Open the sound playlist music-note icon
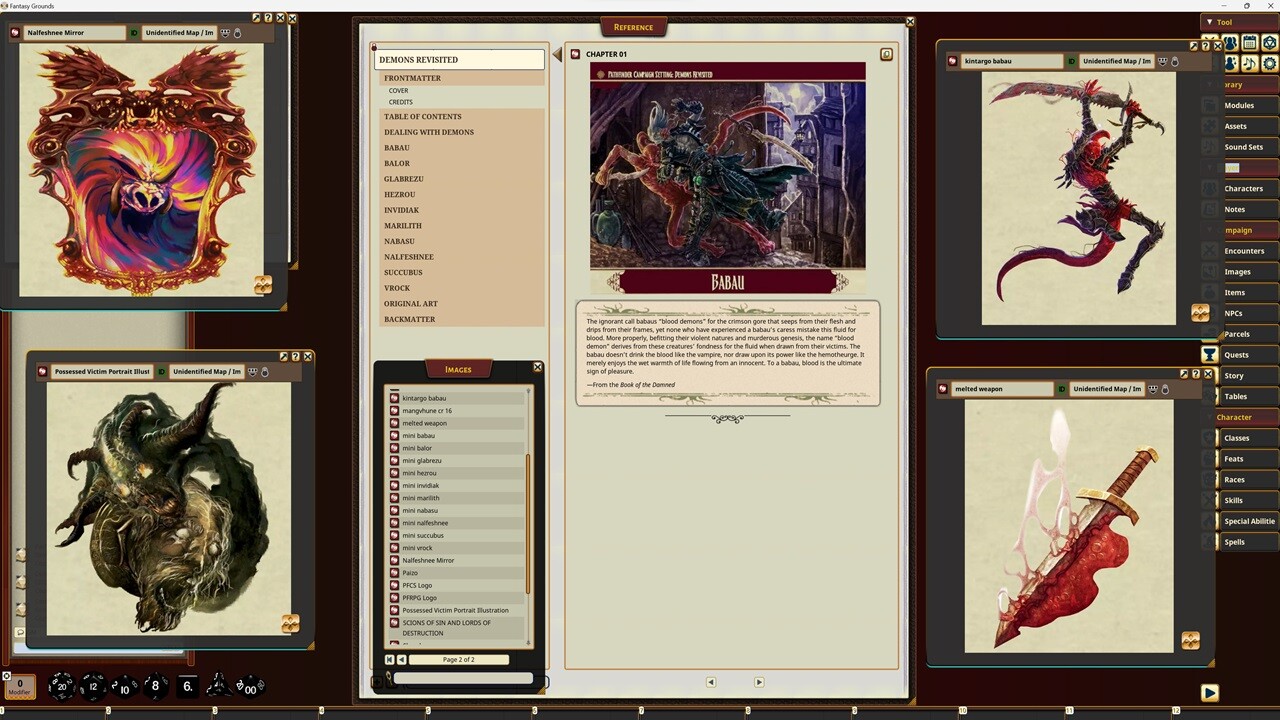1280x720 pixels. (x=1250, y=64)
